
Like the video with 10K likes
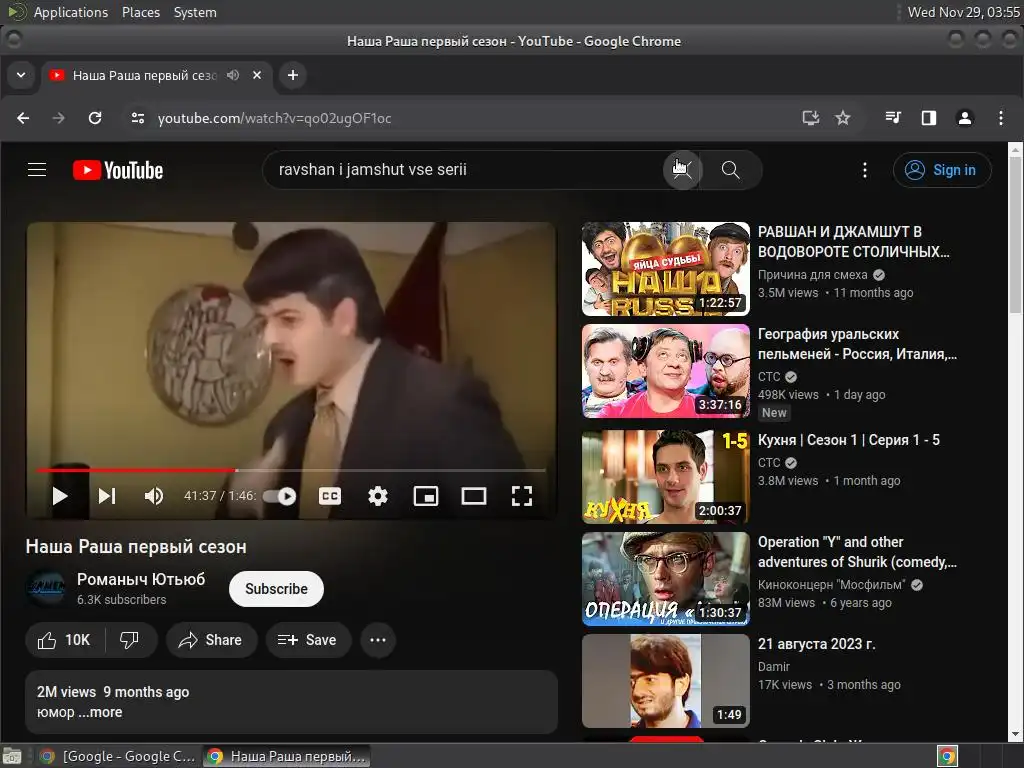(65, 640)
